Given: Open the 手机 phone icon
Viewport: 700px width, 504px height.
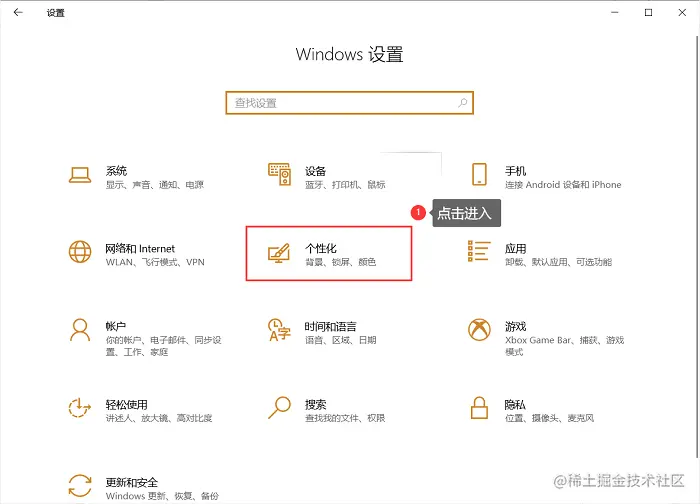Looking at the screenshot, I should point(479,174).
